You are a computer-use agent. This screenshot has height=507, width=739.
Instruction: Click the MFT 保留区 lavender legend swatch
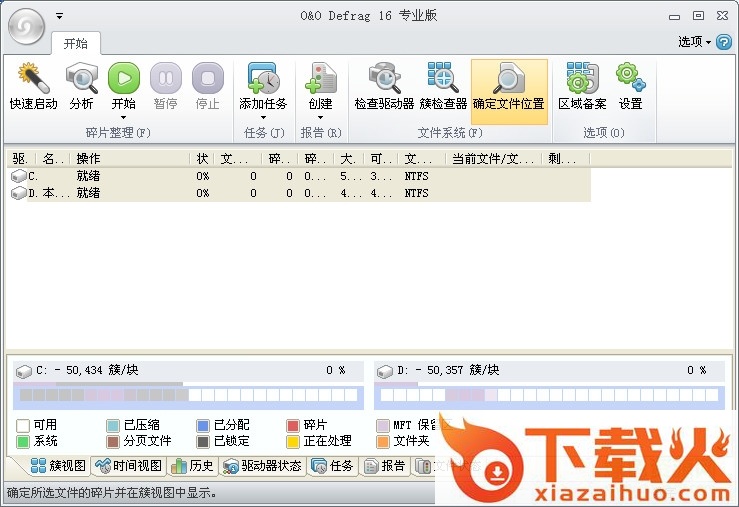click(383, 425)
